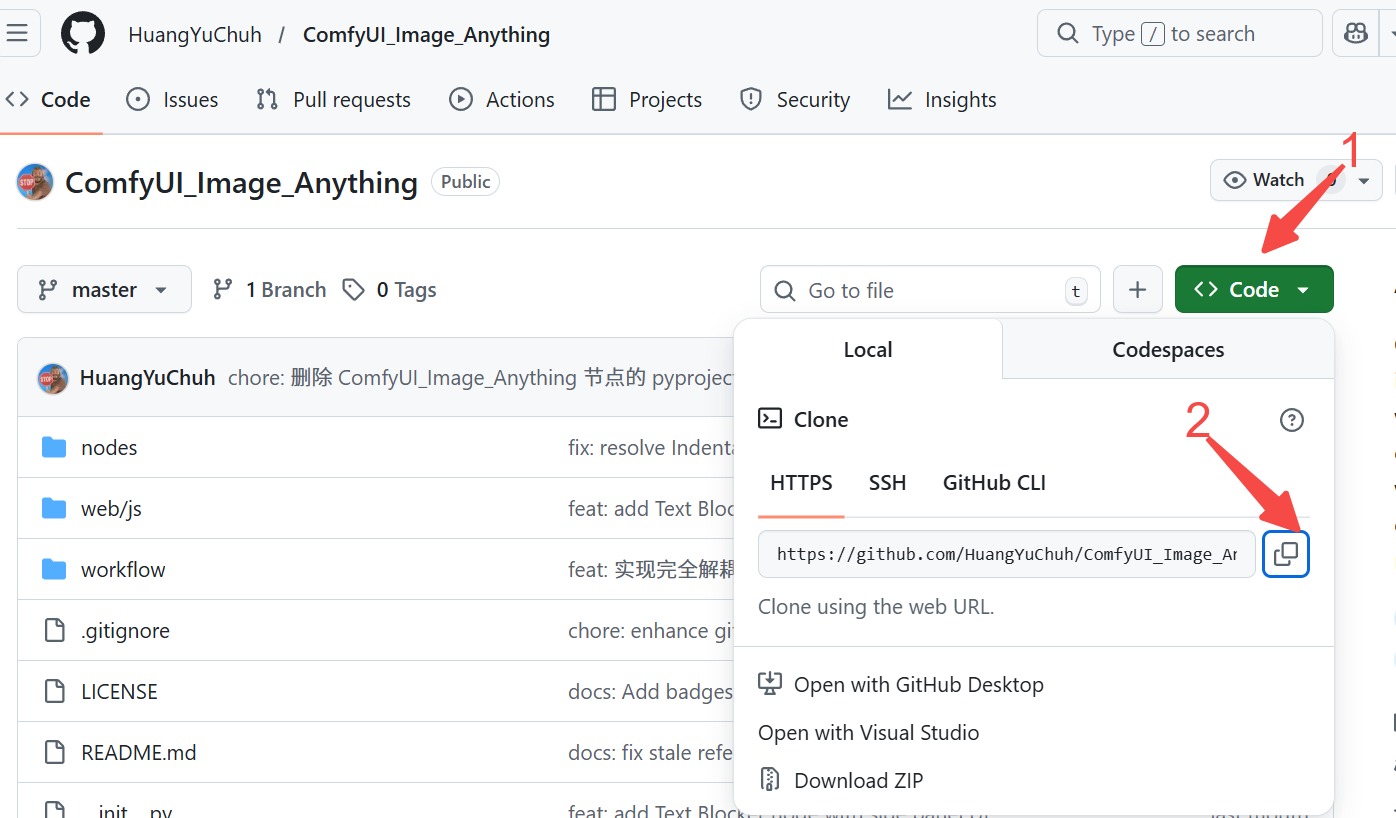Click the search magnifier icon in header
Viewport: 1396px width, 818px height.
point(1068,34)
